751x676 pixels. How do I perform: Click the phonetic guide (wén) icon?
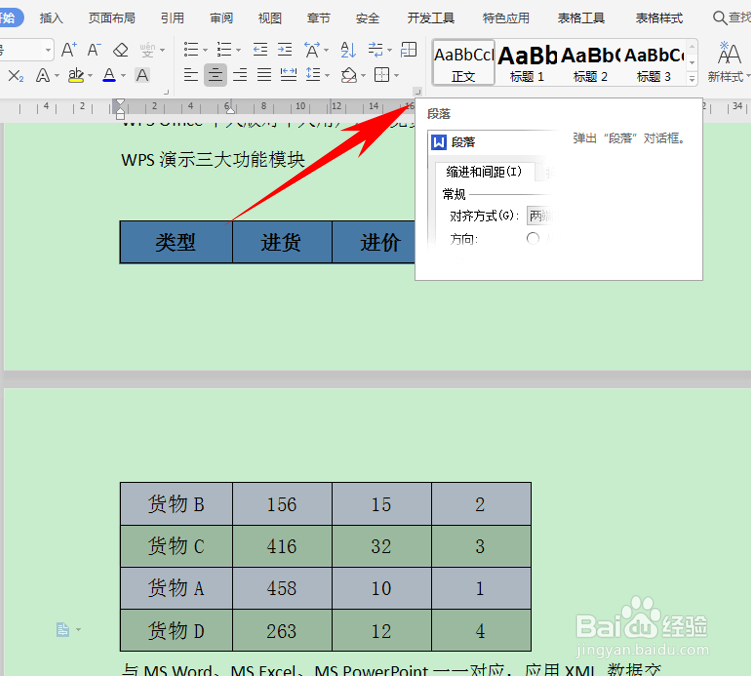click(147, 50)
